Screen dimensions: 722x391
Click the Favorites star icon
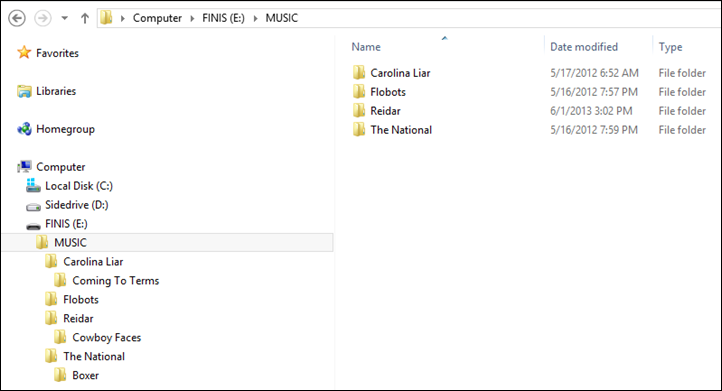click(24, 53)
